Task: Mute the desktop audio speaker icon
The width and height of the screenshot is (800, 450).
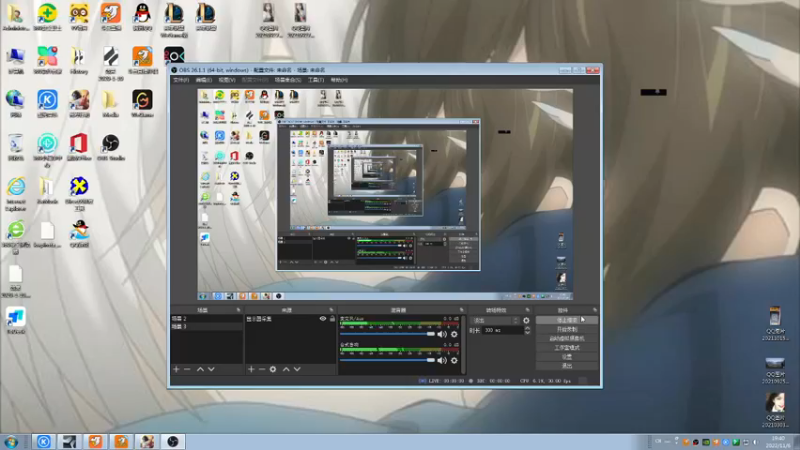Action: pyautogui.click(x=442, y=360)
